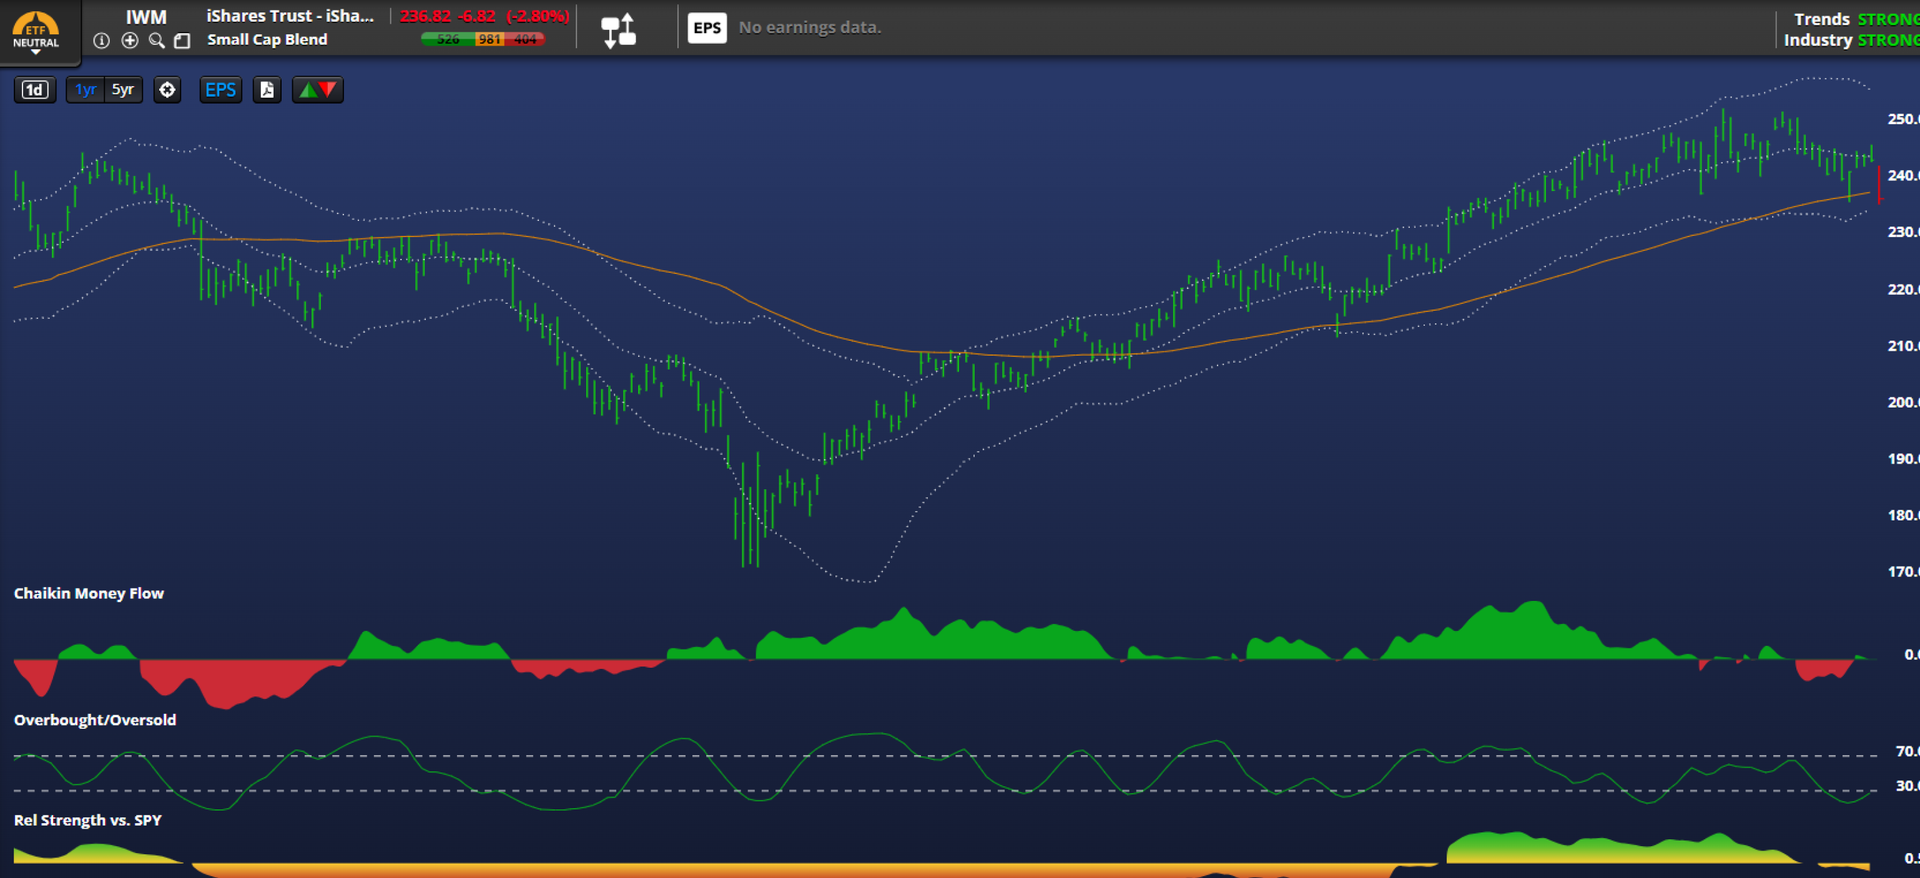Select the 1yr timeframe tab
The width and height of the screenshot is (1920, 878).
[x=86, y=90]
